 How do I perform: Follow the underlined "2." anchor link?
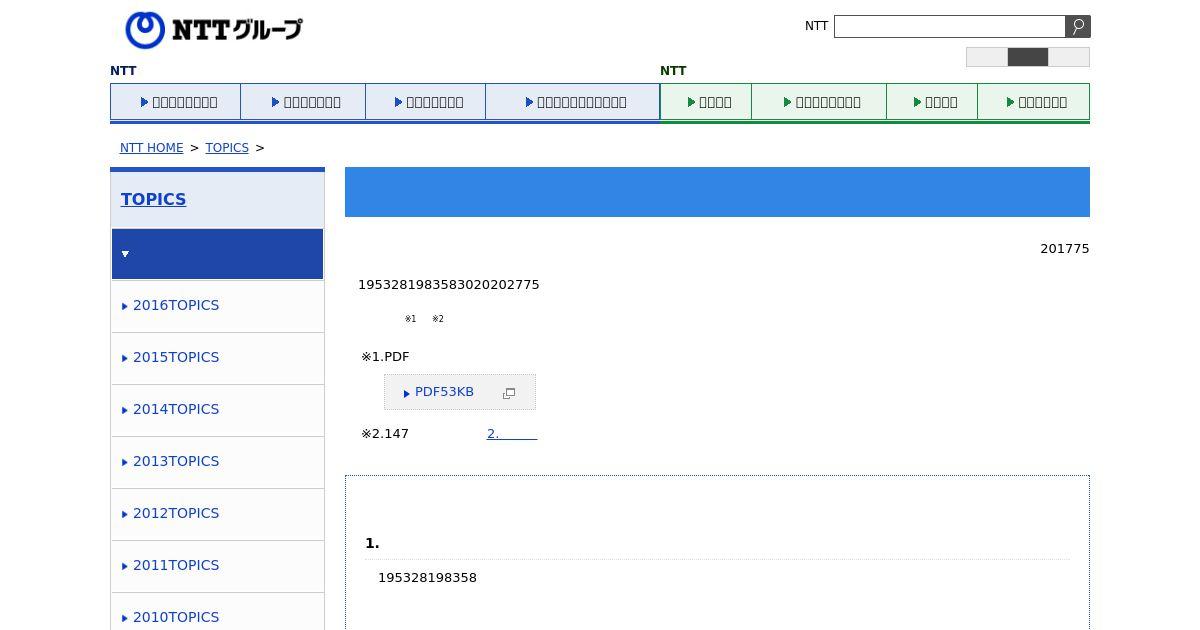pos(512,433)
